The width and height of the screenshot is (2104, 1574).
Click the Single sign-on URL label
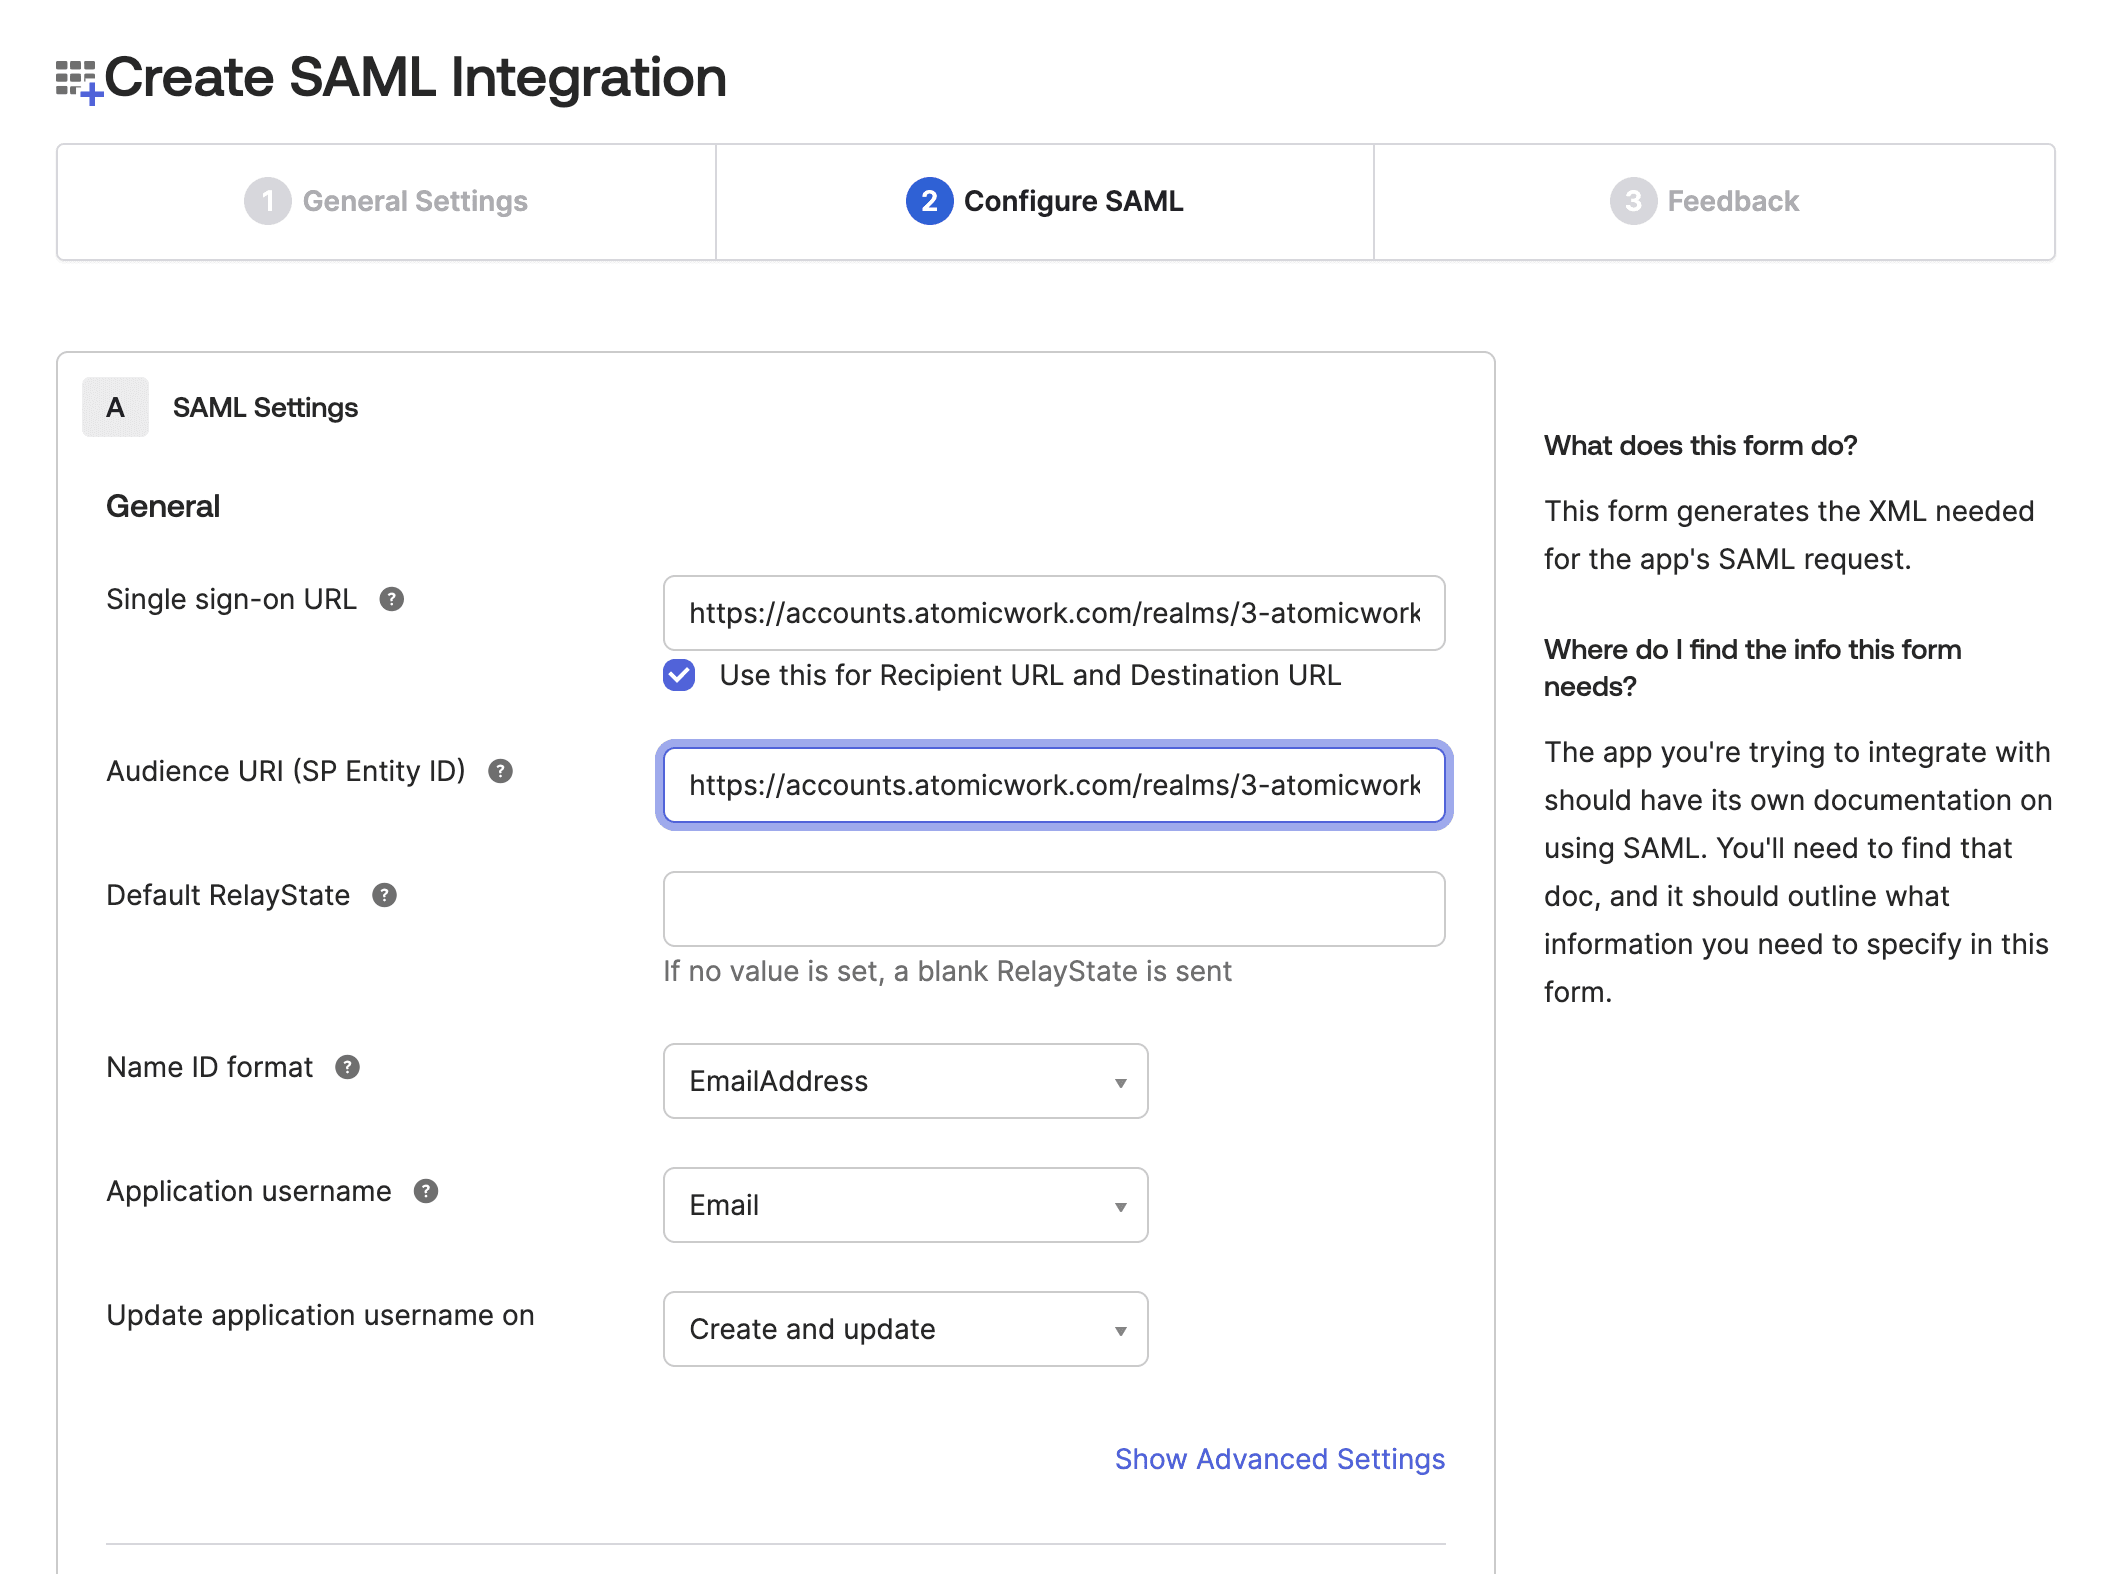(x=231, y=599)
